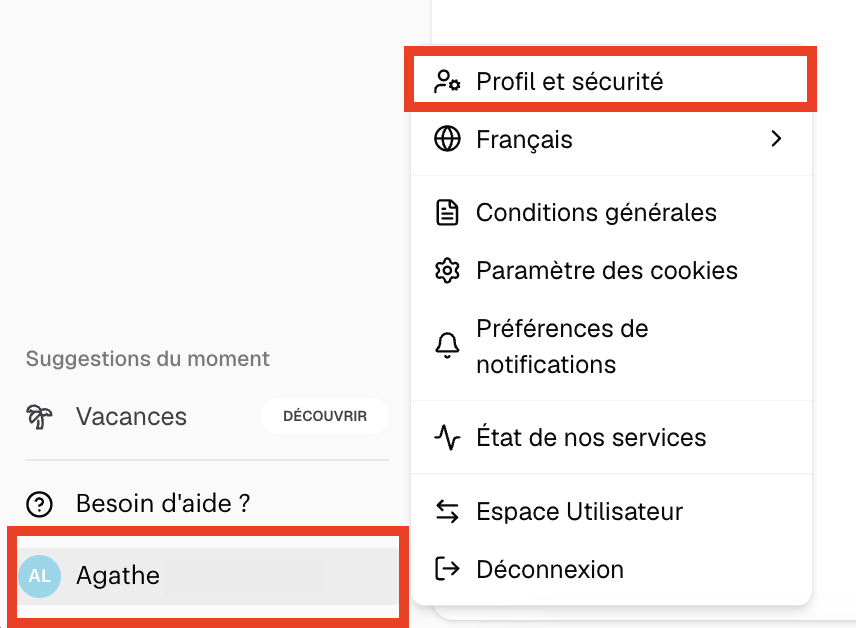The image size is (856, 628).
Task: Expand the Français language submenu chevron
Action: click(x=776, y=139)
